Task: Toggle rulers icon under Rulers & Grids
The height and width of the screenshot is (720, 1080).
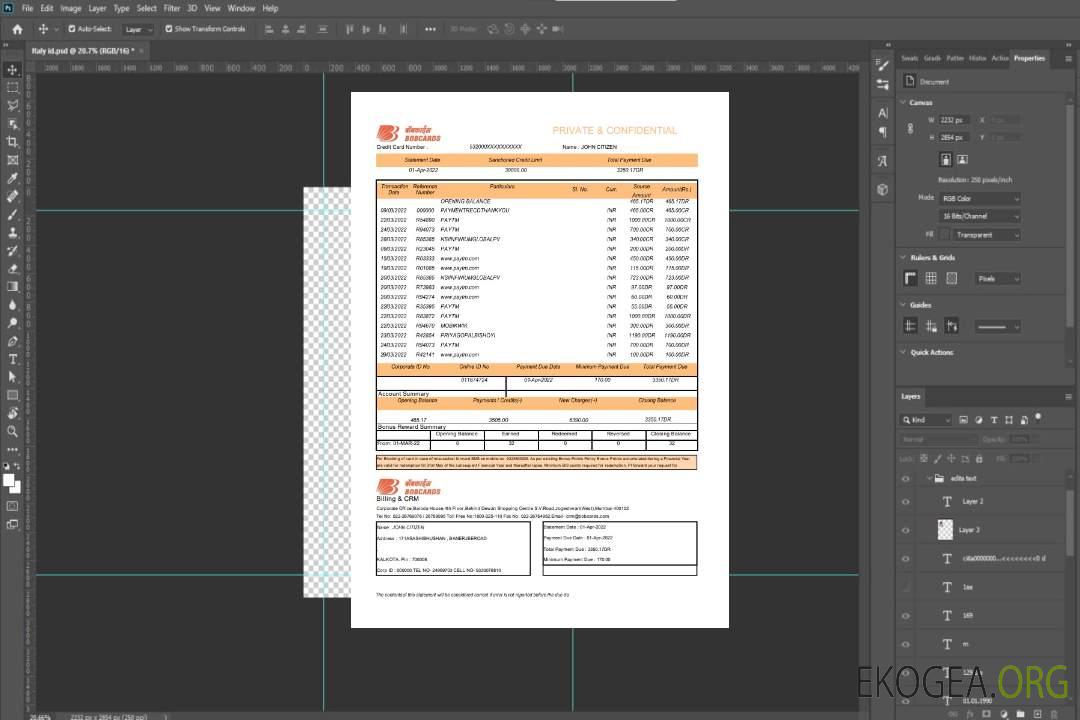Action: coord(911,278)
